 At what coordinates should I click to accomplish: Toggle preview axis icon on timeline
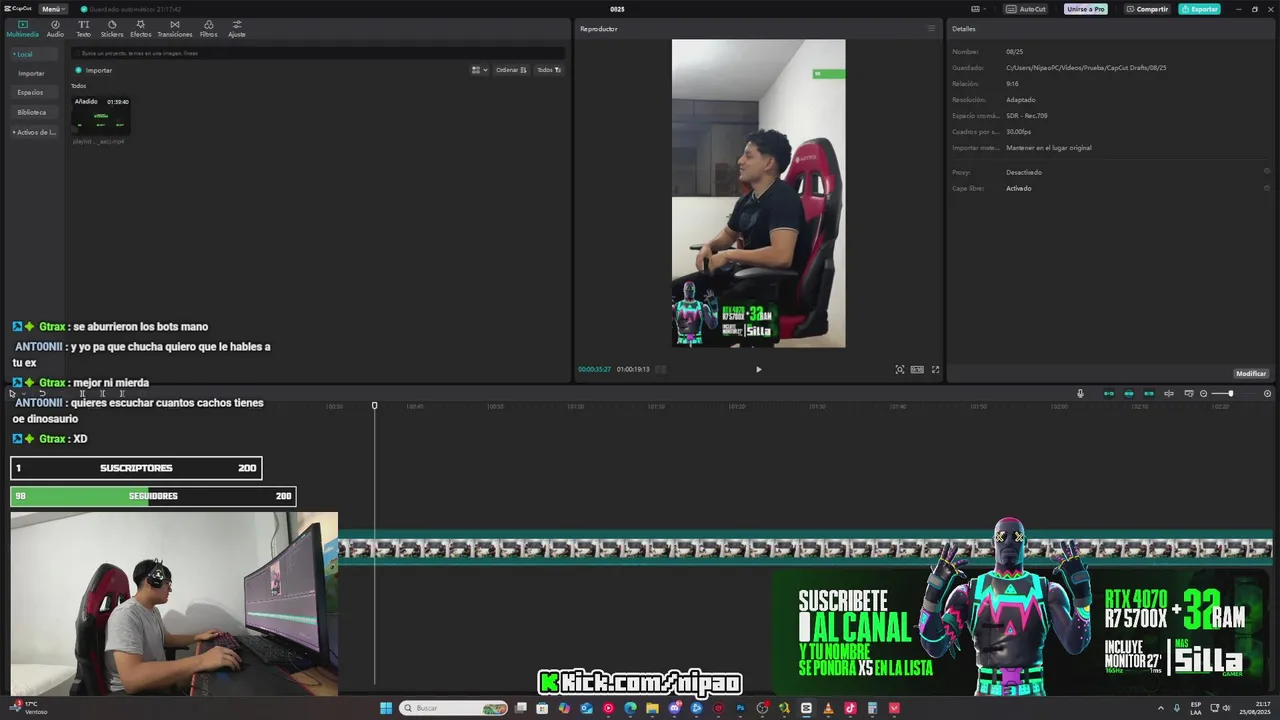(x=1169, y=393)
